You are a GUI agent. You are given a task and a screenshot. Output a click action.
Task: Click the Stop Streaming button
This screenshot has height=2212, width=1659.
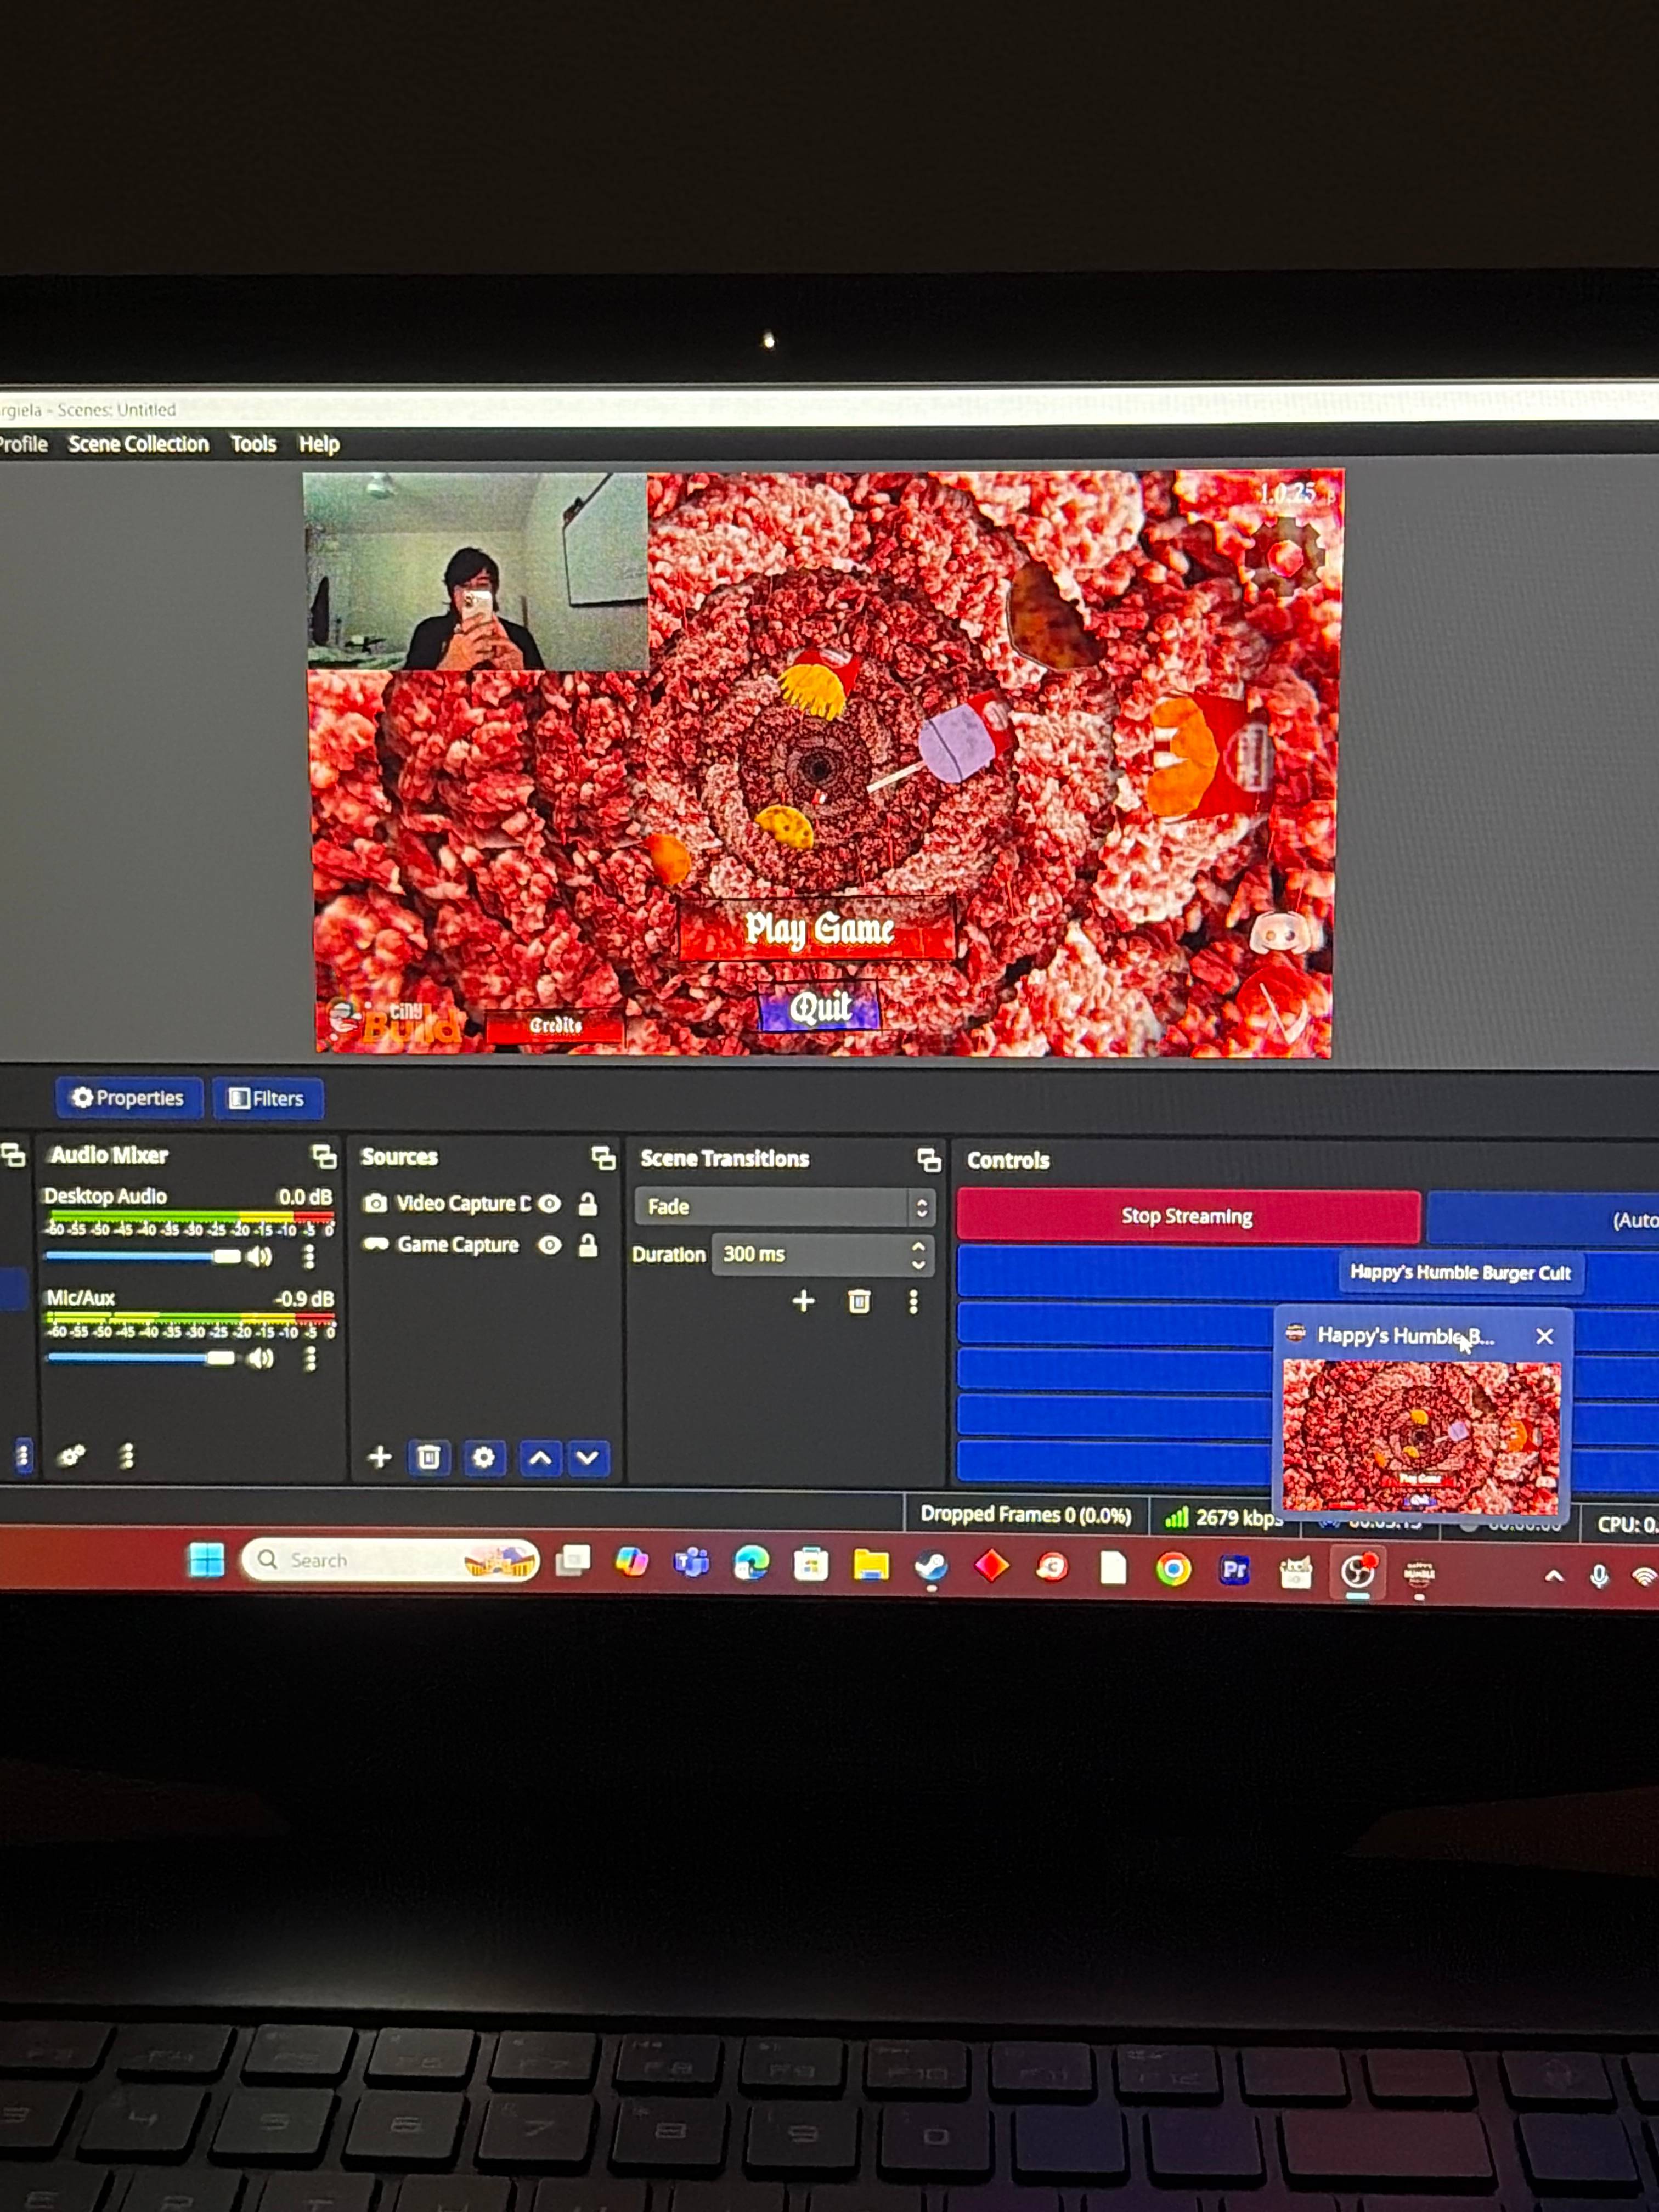click(1187, 1216)
